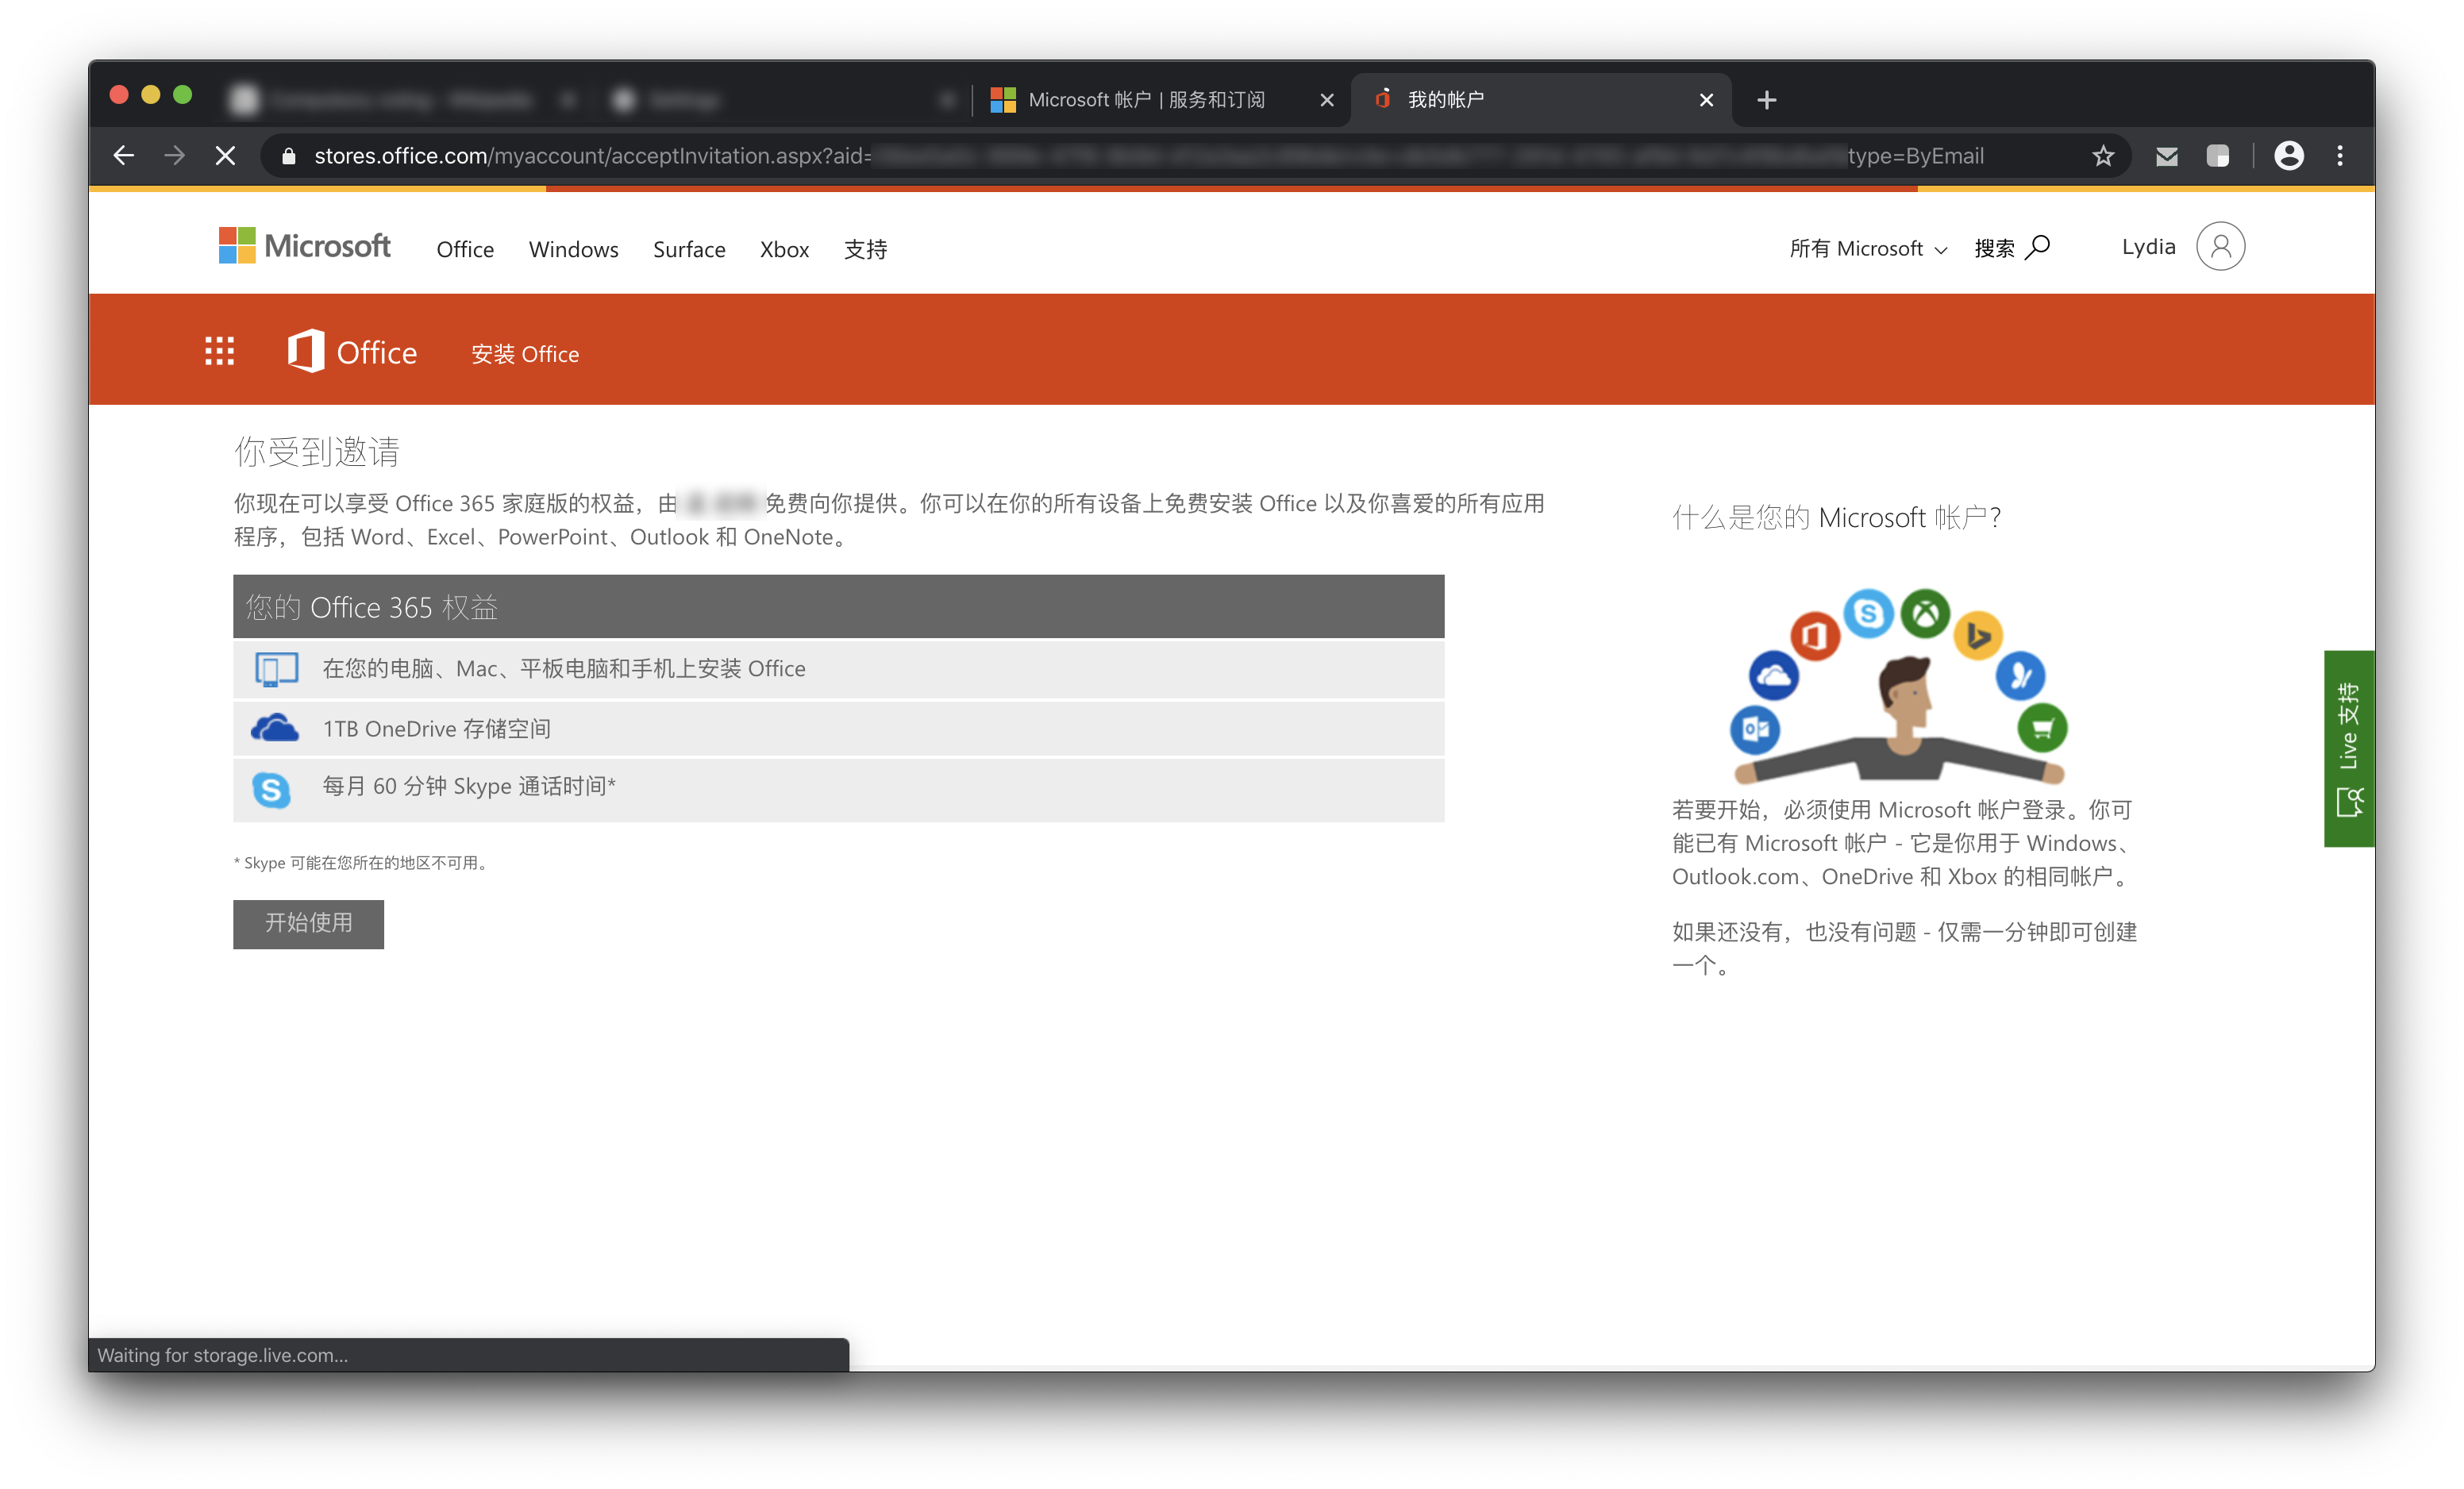
Task: Stop page loading with the X button
Action: click(x=225, y=156)
